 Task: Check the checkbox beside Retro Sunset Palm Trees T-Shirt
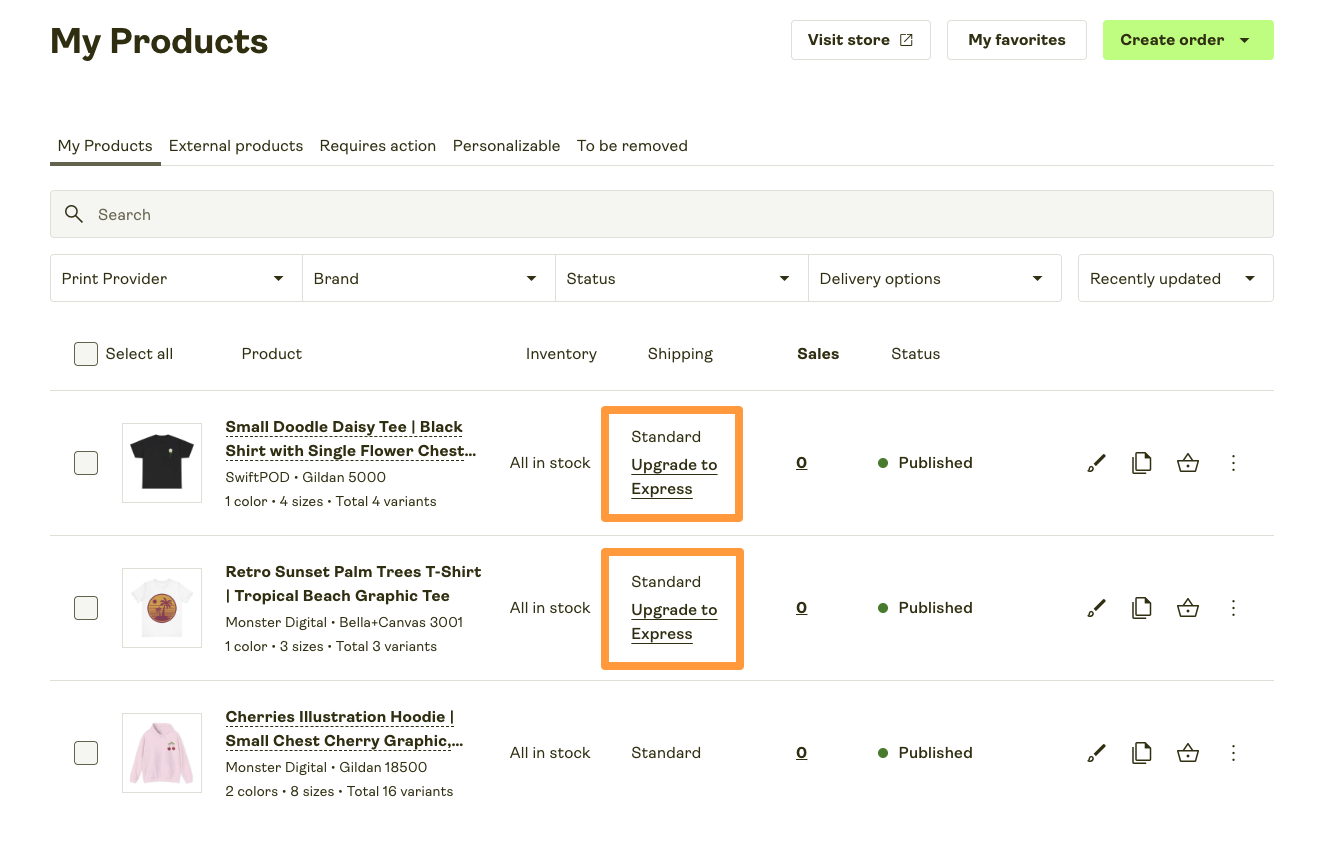(x=86, y=607)
